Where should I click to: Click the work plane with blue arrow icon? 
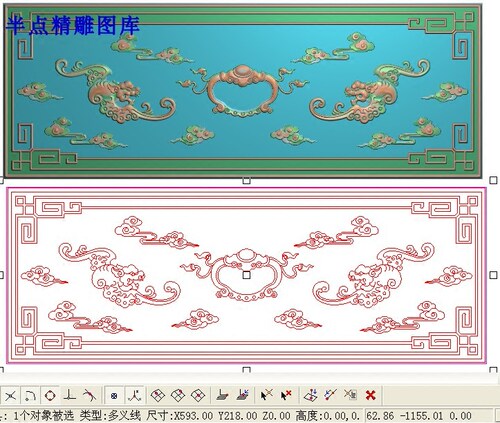point(243,395)
